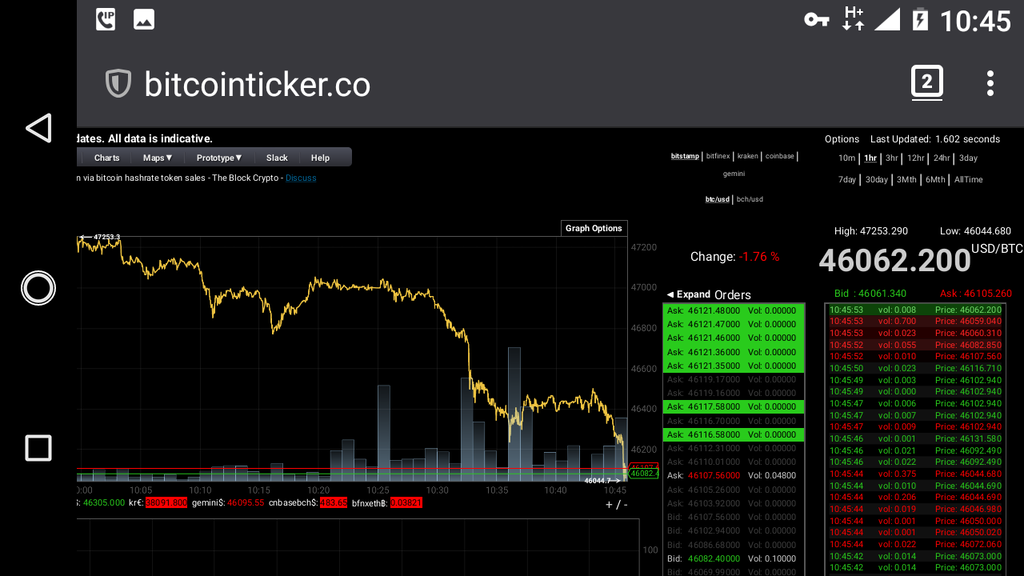Click the Ask : 46105.260 value

pos(976,294)
